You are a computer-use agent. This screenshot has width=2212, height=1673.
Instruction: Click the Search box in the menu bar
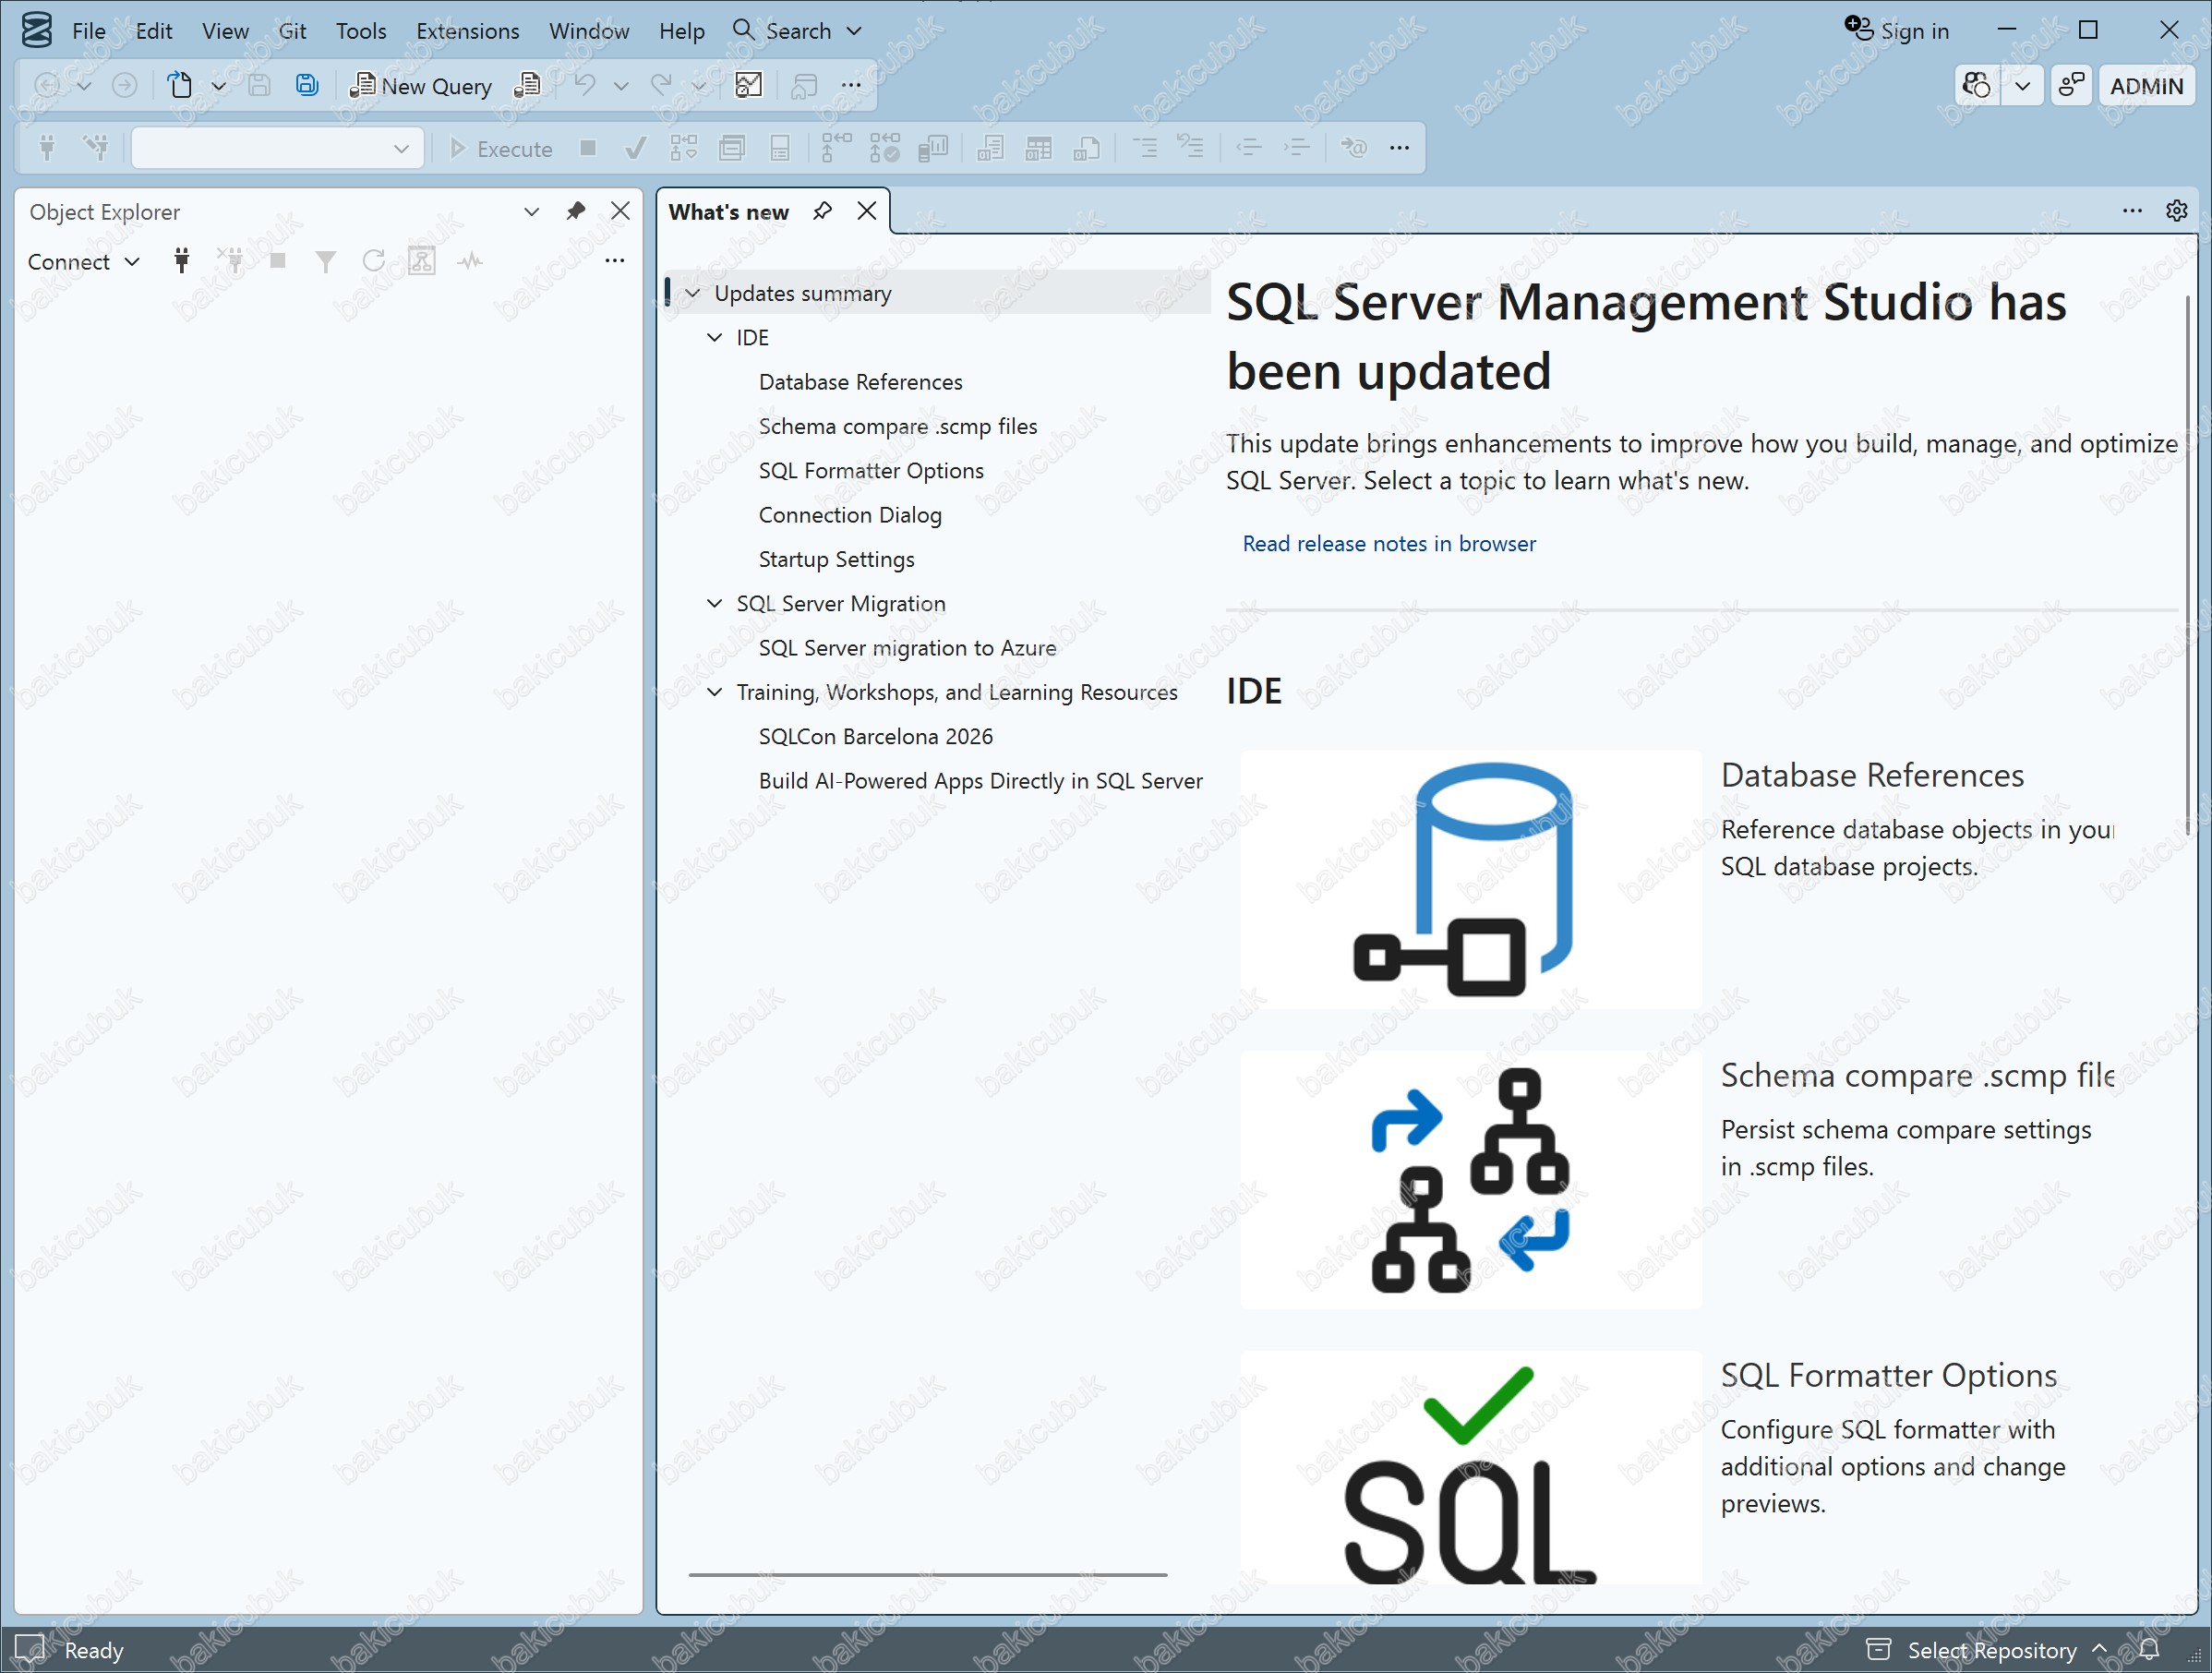[x=798, y=31]
